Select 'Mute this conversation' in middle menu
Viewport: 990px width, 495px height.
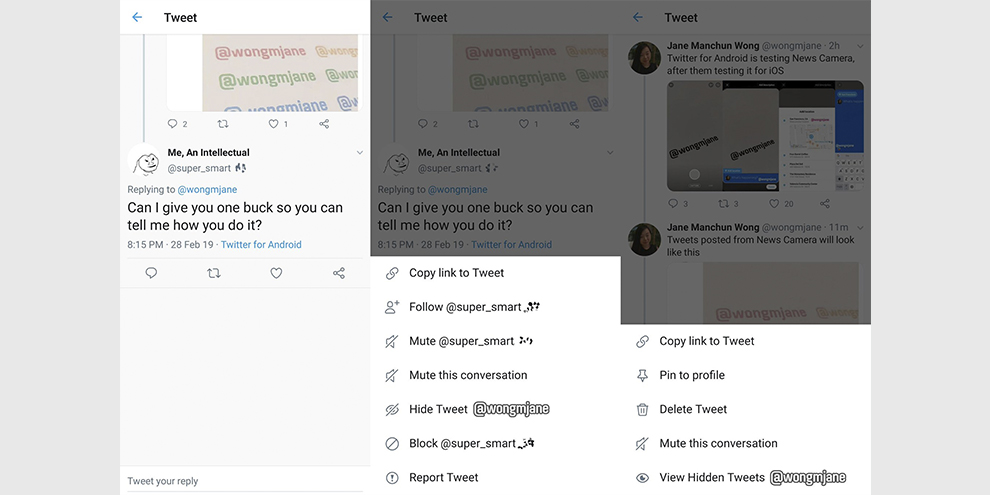496,375
